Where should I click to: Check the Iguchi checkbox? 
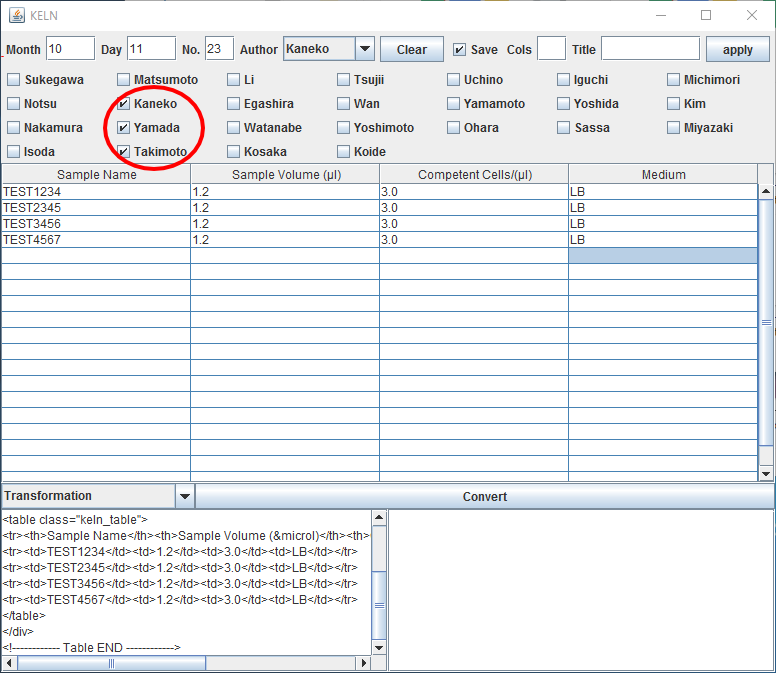[x=563, y=80]
